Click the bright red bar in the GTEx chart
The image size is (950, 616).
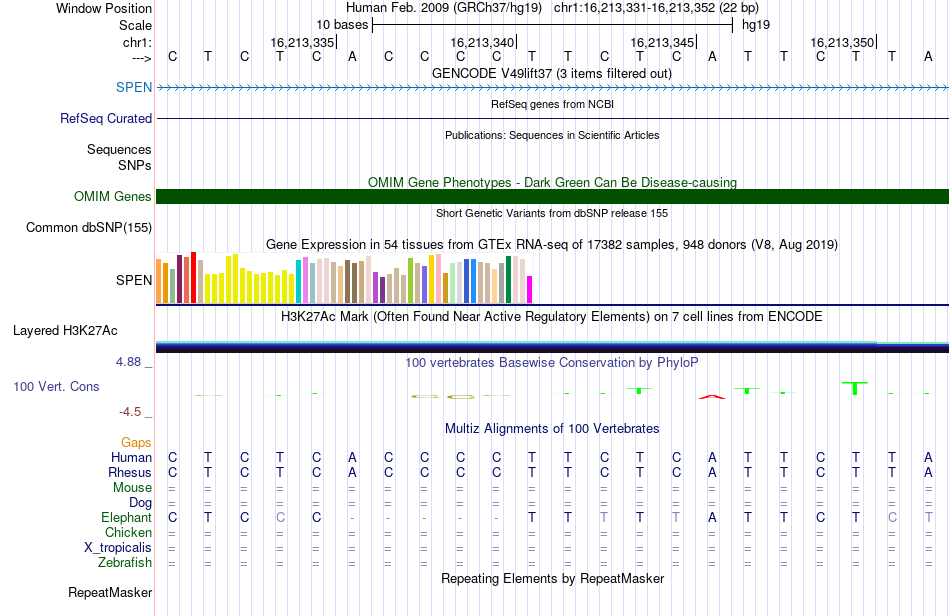tap(193, 277)
